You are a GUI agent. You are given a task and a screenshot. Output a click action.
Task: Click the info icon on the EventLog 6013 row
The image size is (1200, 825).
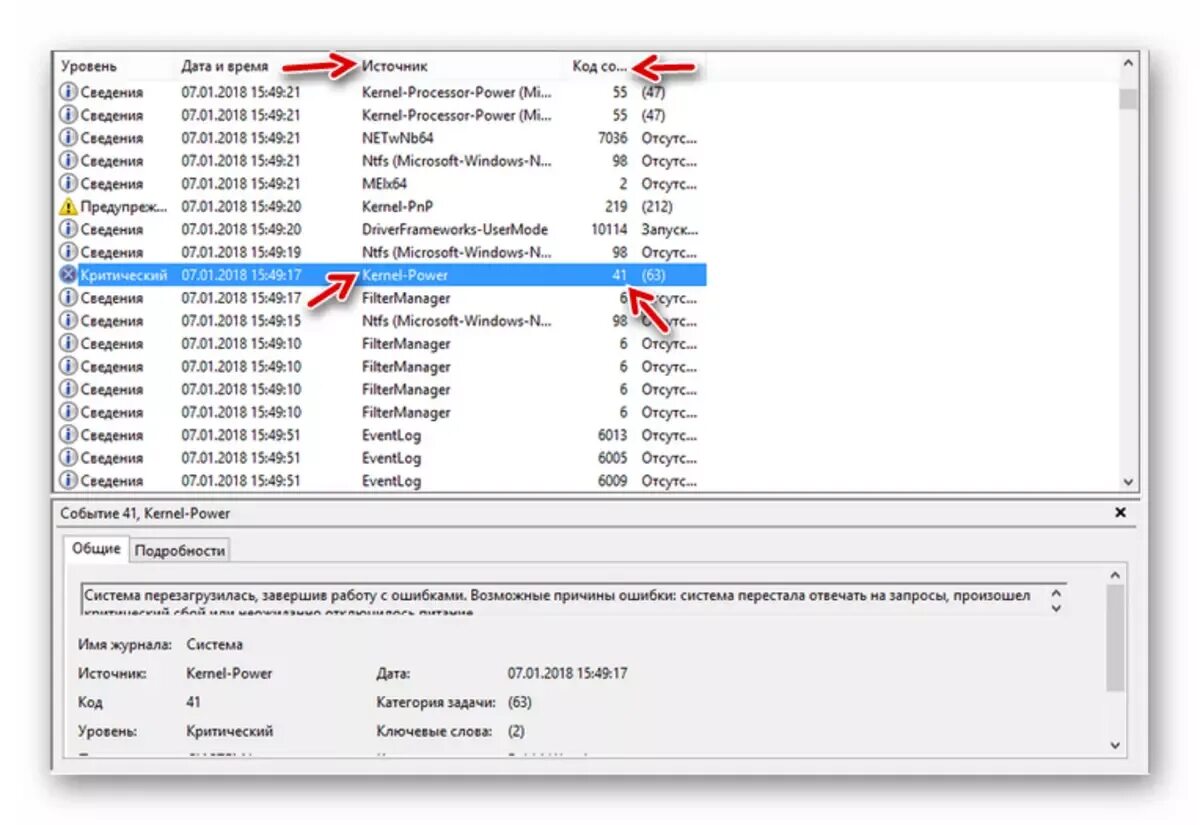68,435
